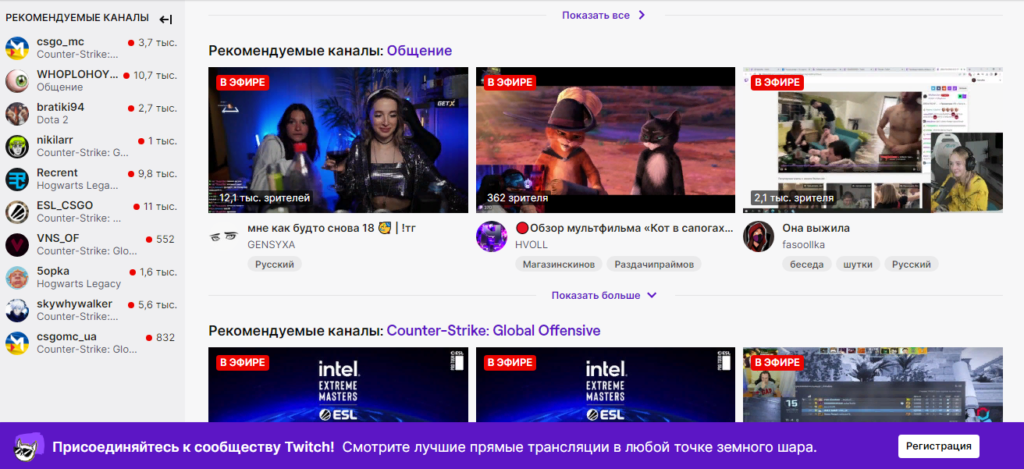Select 'Магазинскинов' tag

558,264
